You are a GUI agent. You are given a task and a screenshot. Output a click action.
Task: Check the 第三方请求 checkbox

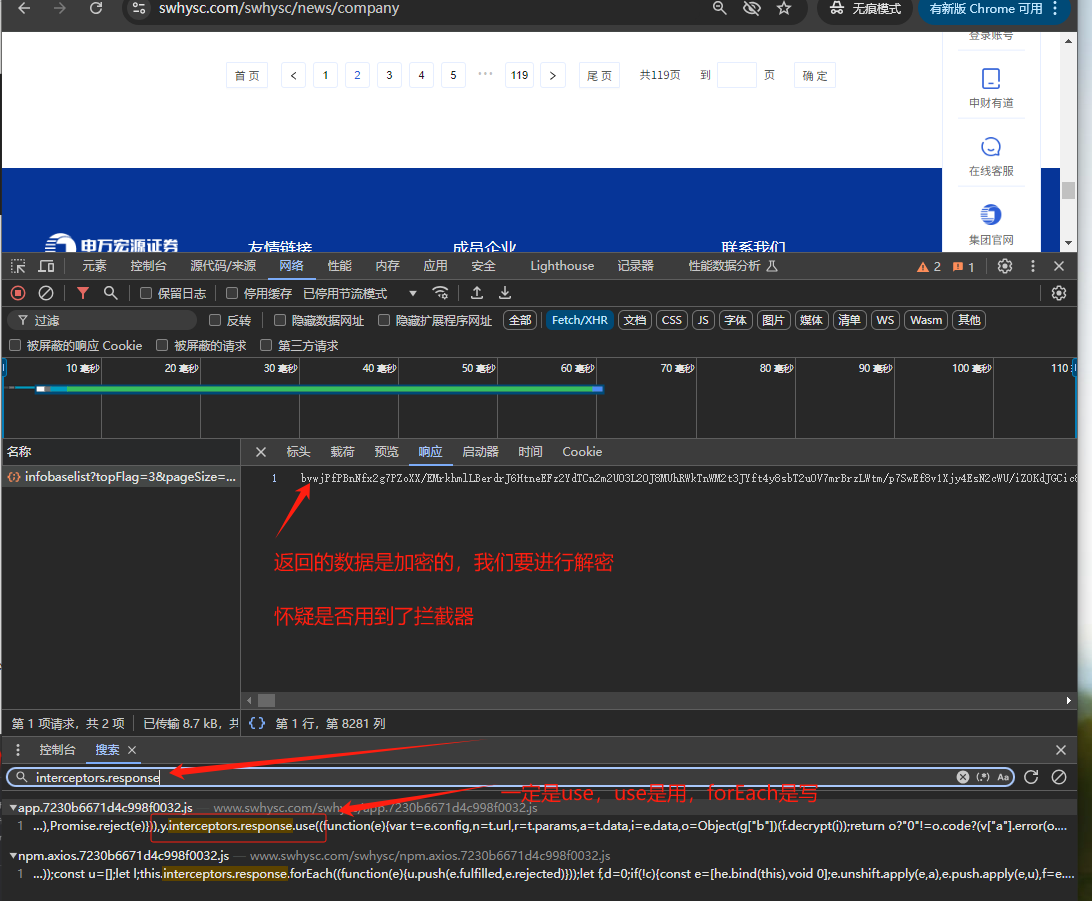point(265,345)
